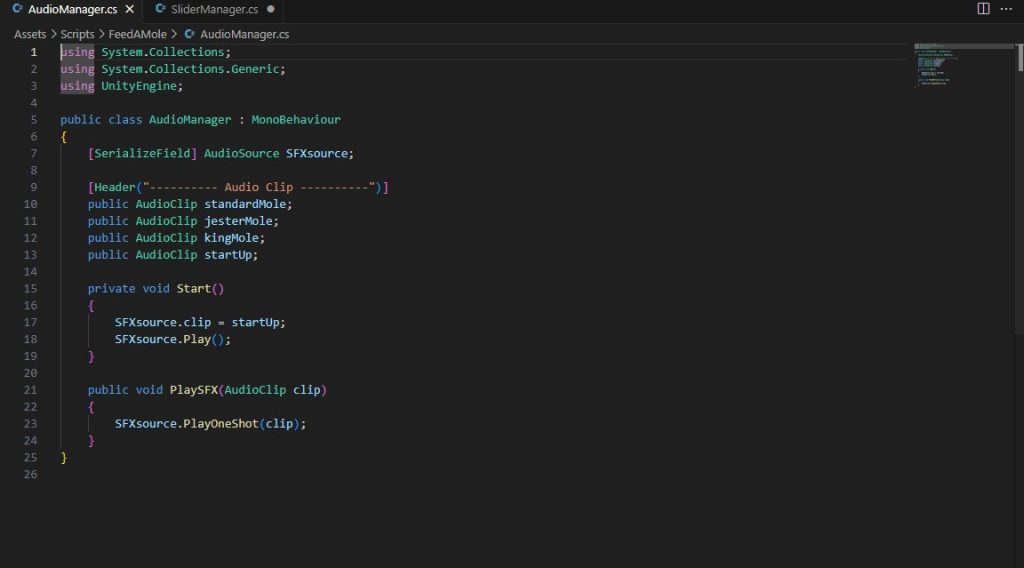The image size is (1024, 568).
Task: Click the C# icon in the breadcrumb
Action: 189,34
